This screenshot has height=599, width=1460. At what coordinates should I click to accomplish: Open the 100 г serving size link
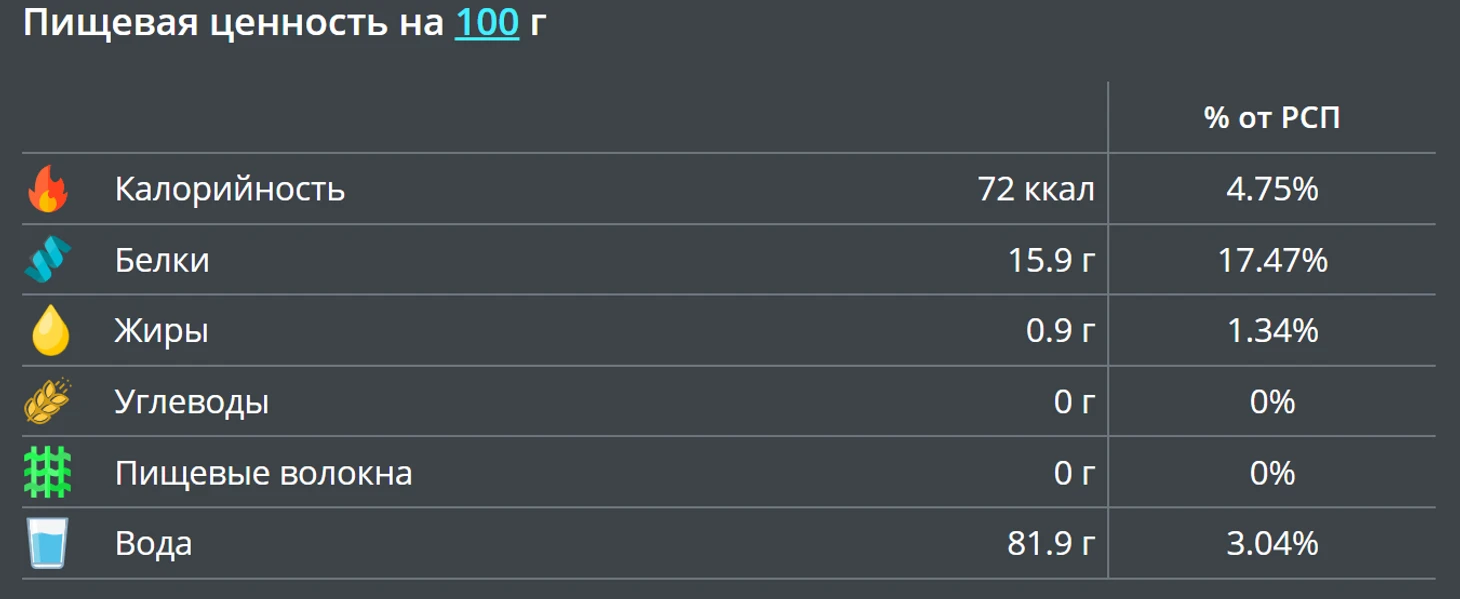pos(487,23)
